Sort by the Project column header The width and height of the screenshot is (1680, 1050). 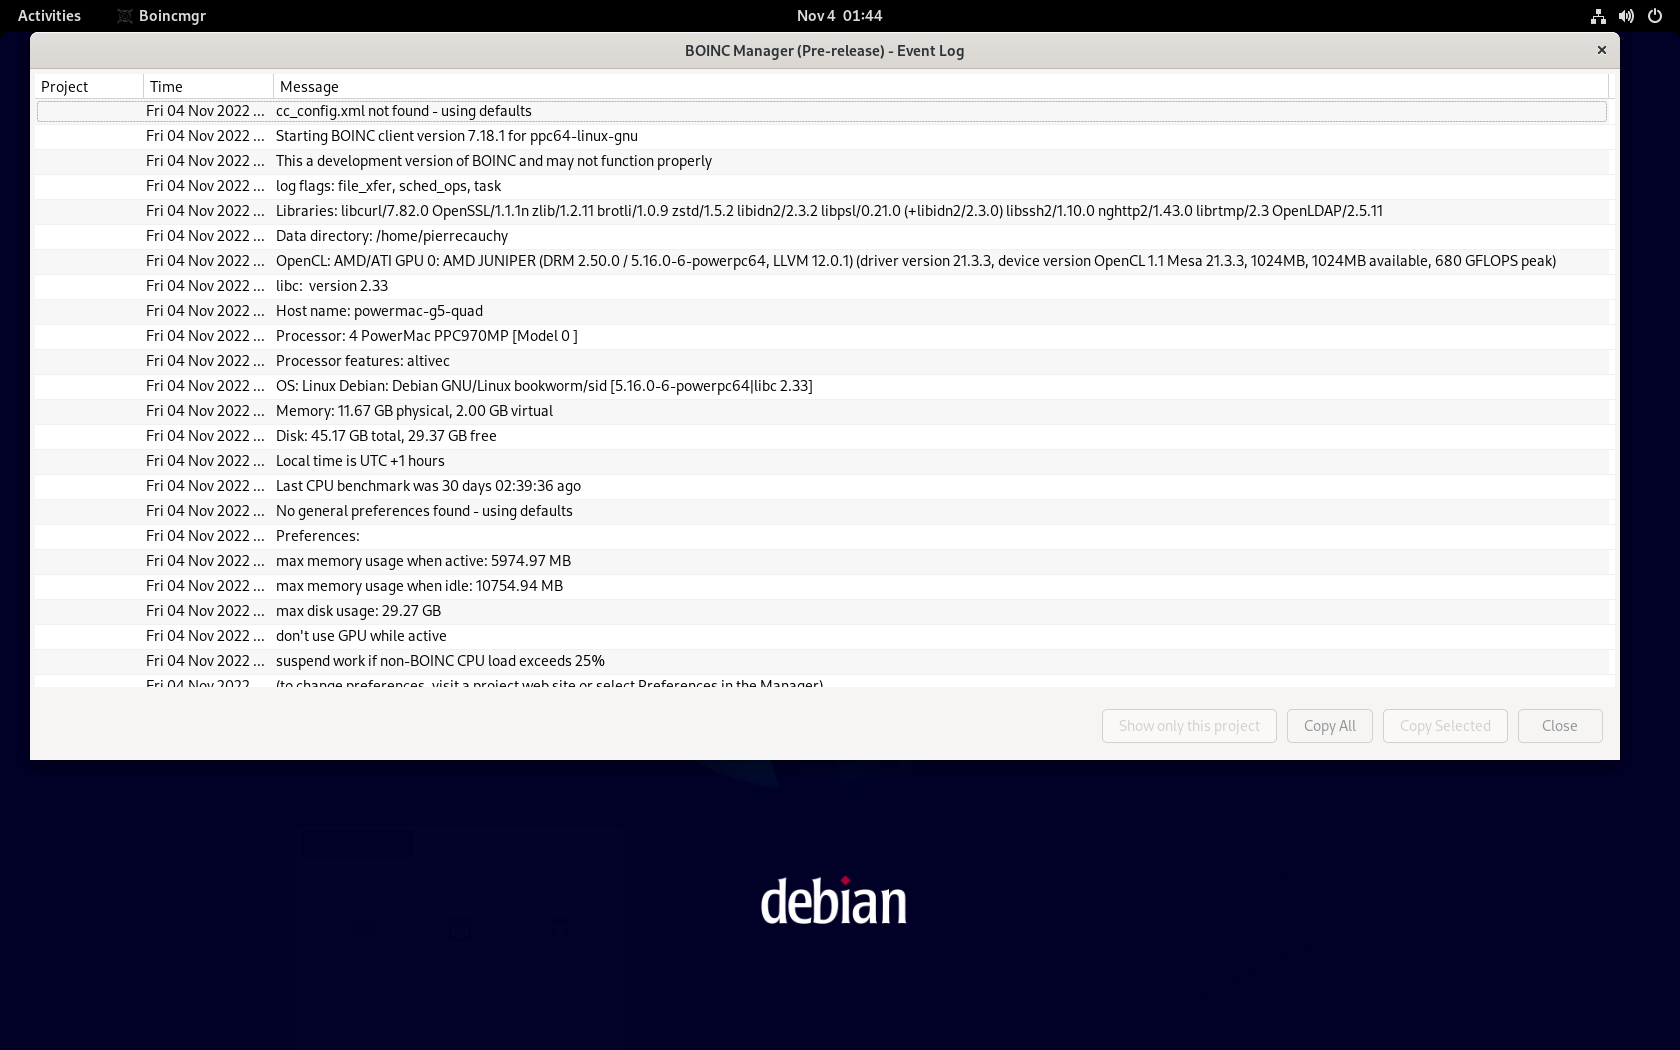click(x=64, y=86)
